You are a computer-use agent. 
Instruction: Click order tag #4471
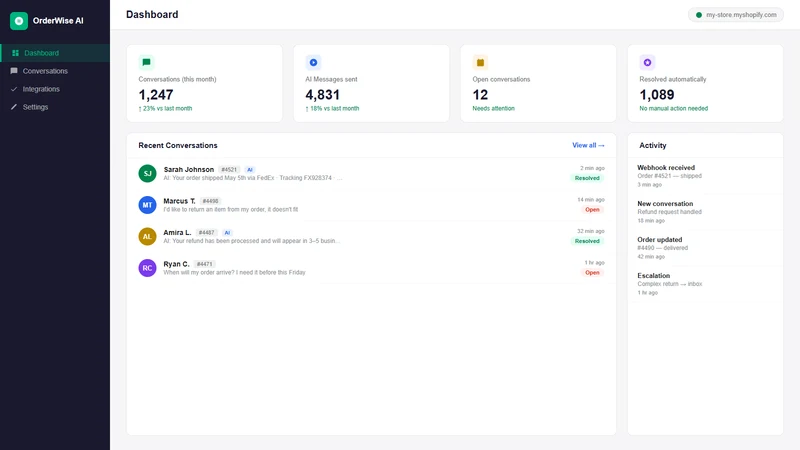(205, 264)
